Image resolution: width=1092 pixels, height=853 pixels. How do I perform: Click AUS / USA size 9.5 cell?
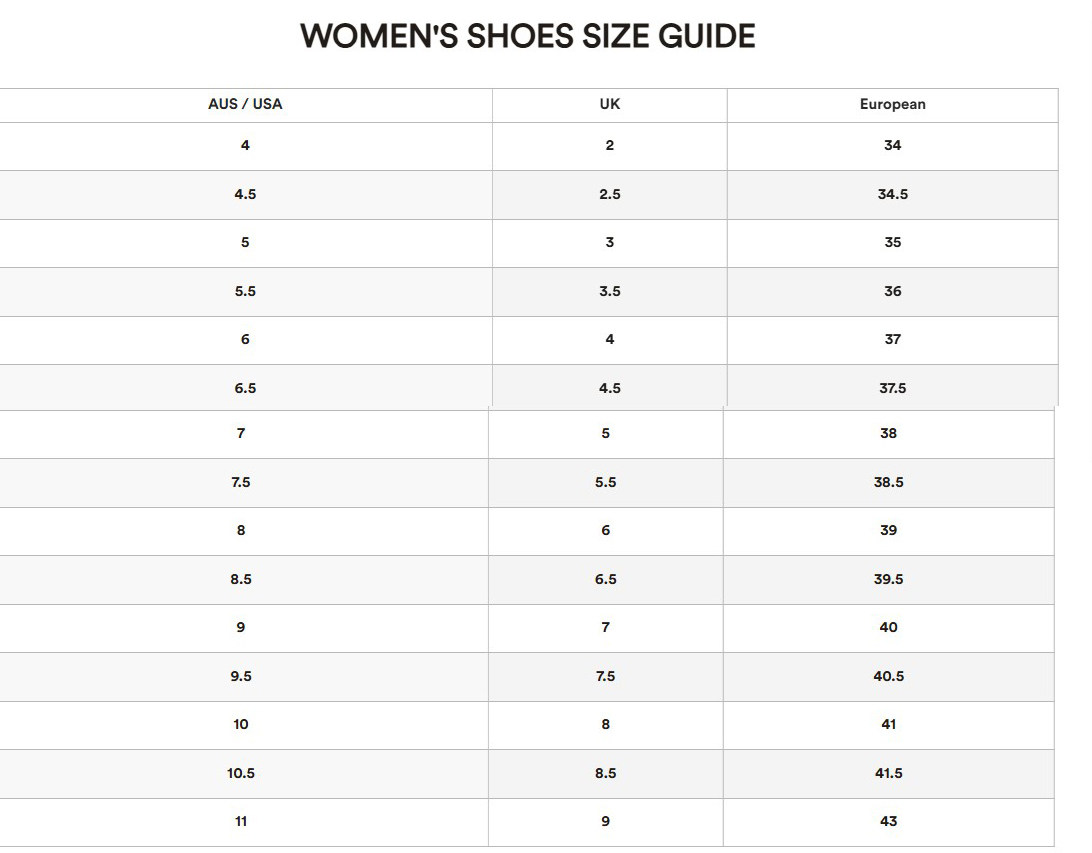click(241, 676)
